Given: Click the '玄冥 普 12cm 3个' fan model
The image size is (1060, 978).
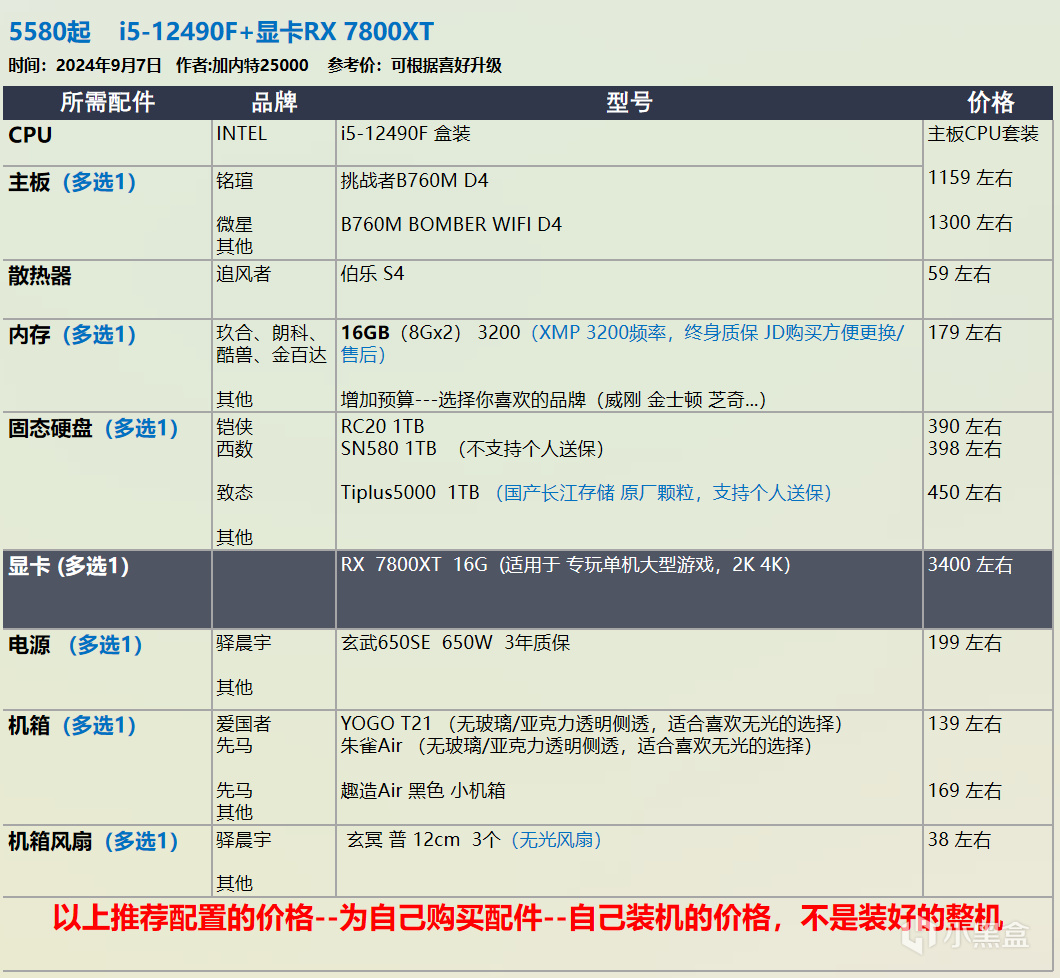Looking at the screenshot, I should point(424,840).
